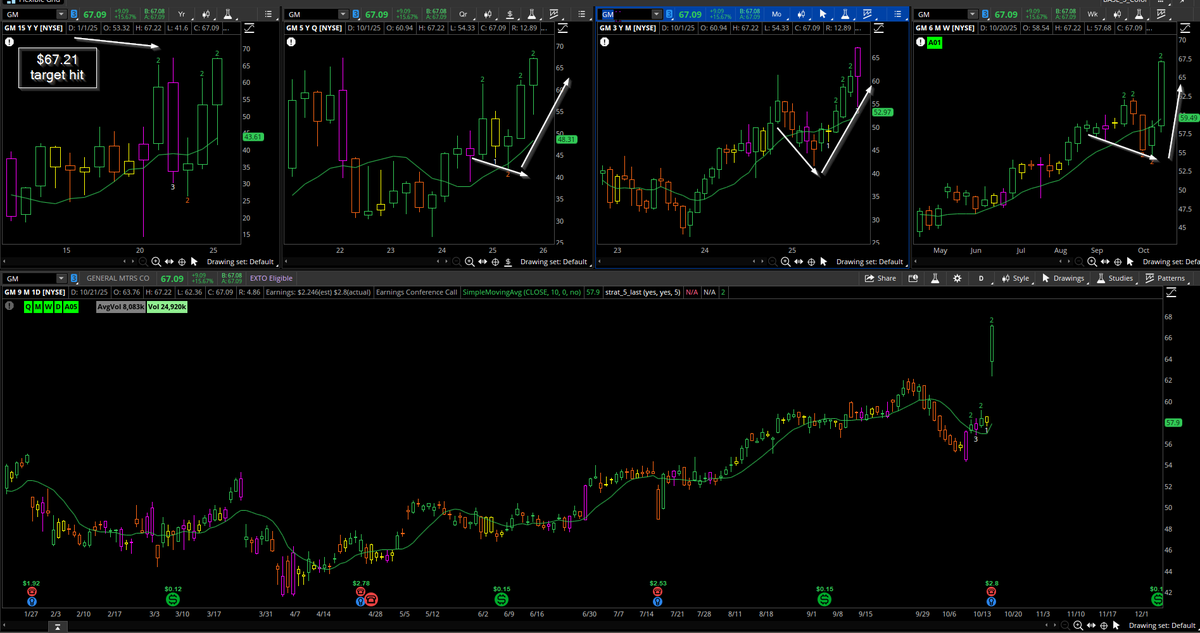The image size is (1200, 633).
Task: Open the Studies button in main chart toolbar
Action: point(1115,278)
